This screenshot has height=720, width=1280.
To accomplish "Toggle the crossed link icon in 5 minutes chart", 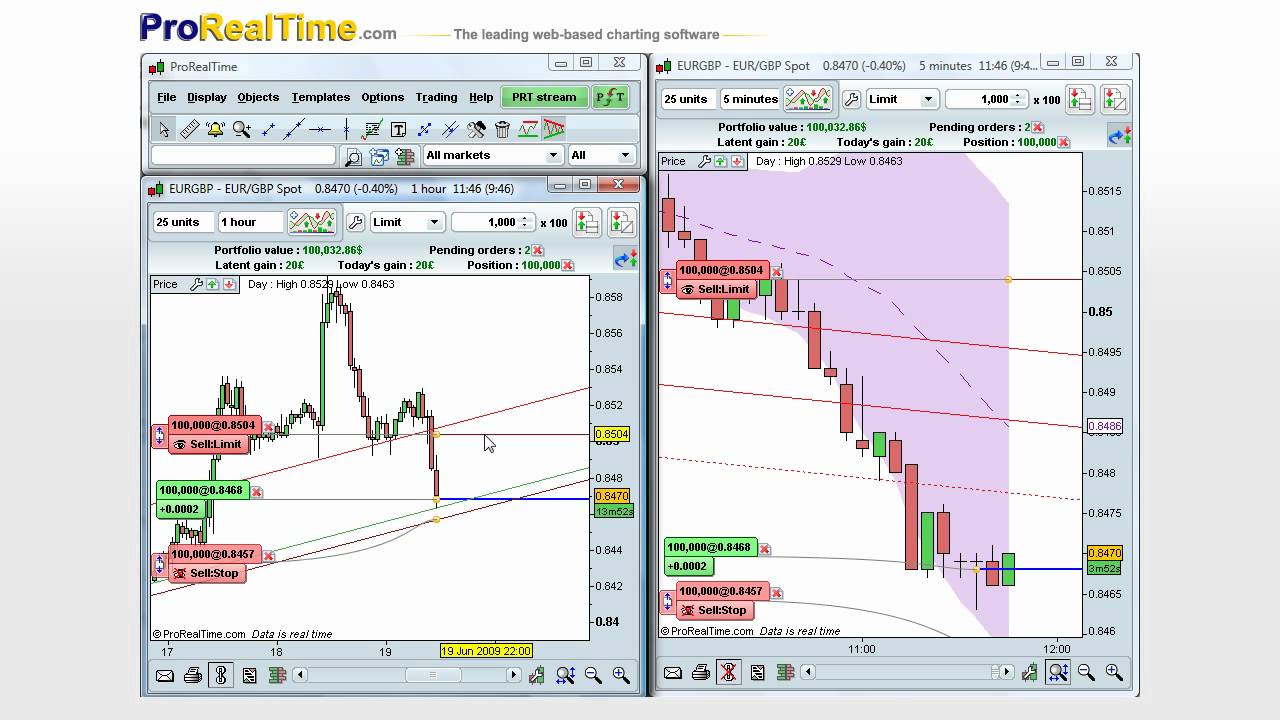I will 729,673.
